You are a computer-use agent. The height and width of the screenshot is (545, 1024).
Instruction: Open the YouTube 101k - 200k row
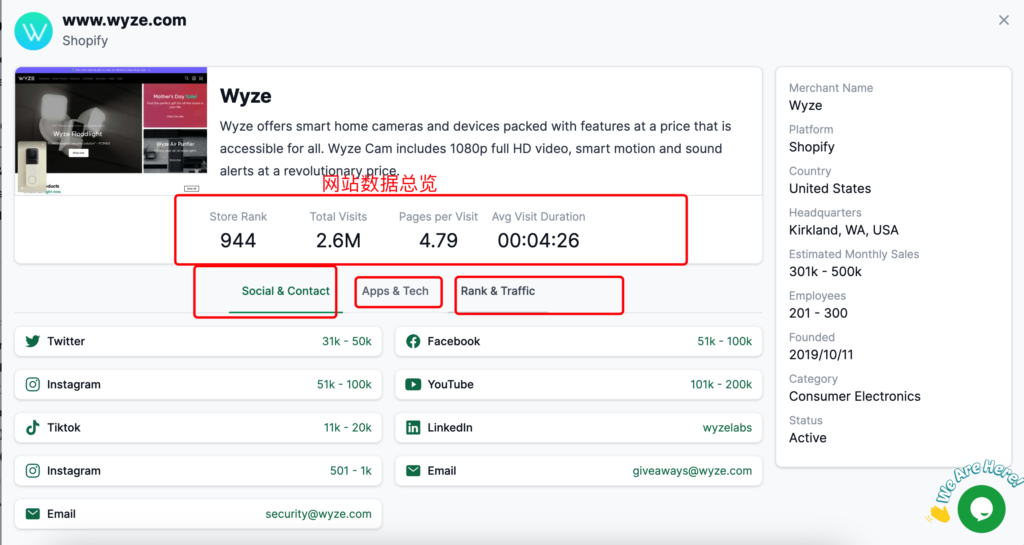coord(579,384)
